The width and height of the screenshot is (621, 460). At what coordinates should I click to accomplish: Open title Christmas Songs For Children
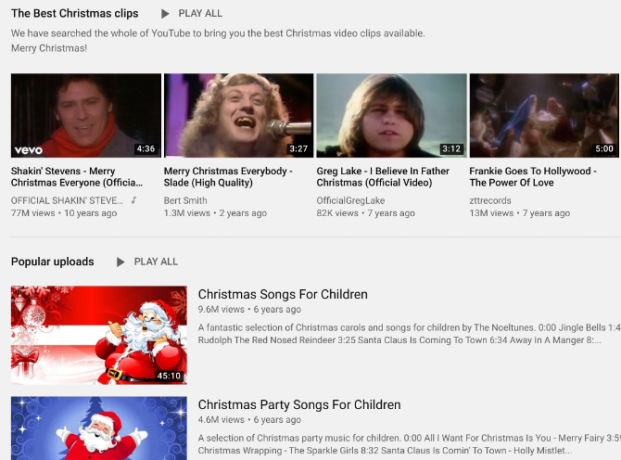(x=283, y=294)
